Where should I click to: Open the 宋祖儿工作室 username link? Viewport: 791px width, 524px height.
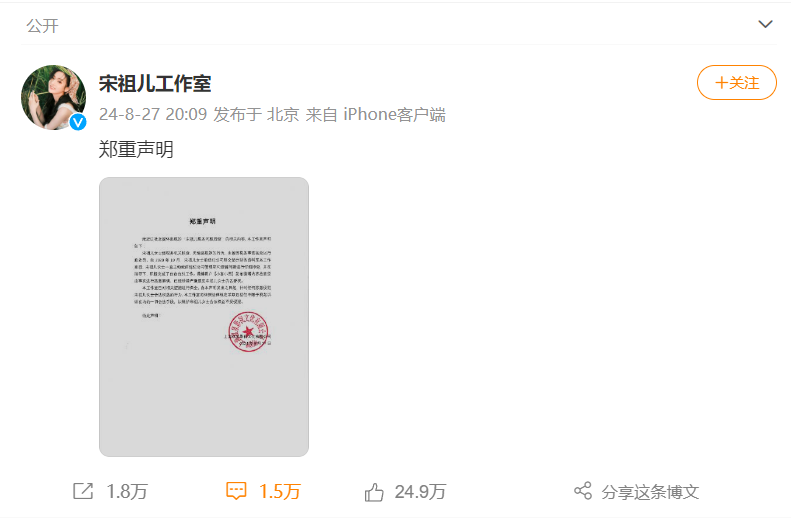155,83
